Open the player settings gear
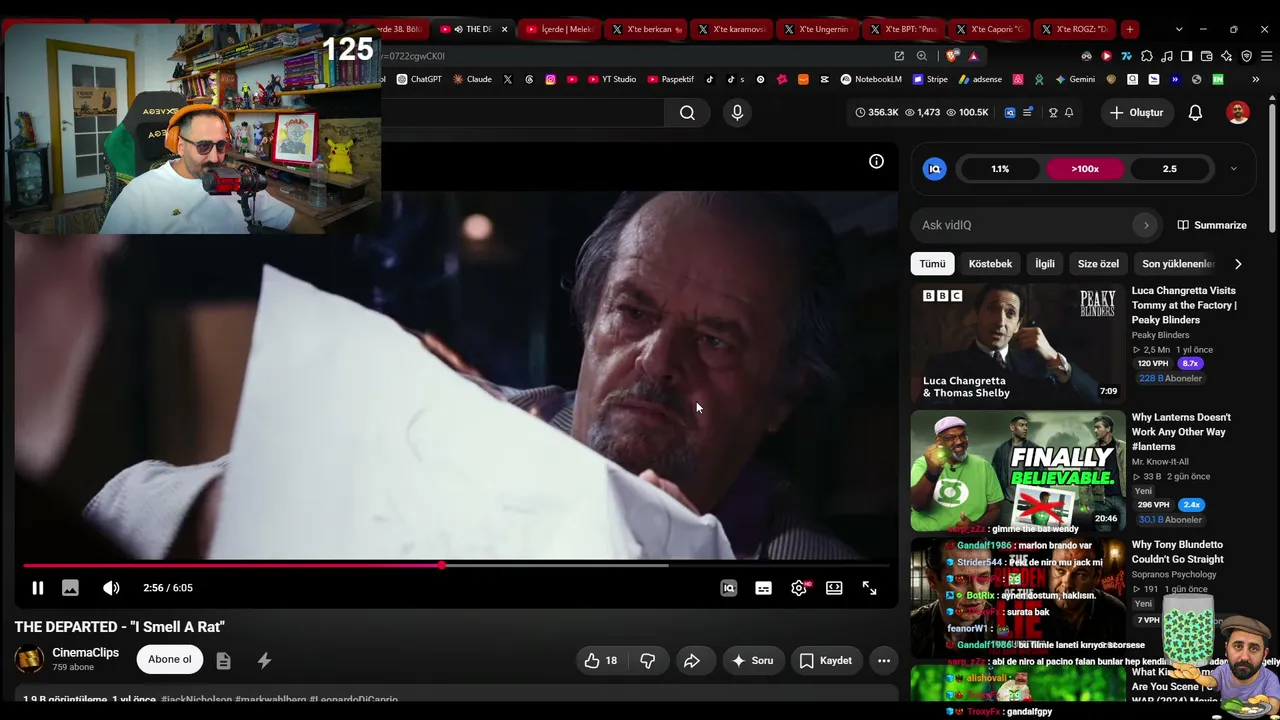Screen dimensions: 1280x720 [x=799, y=588]
